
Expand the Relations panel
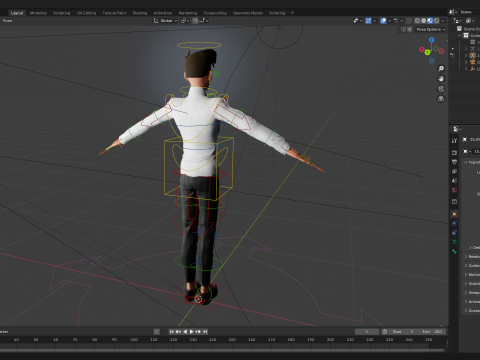[x=466, y=256]
